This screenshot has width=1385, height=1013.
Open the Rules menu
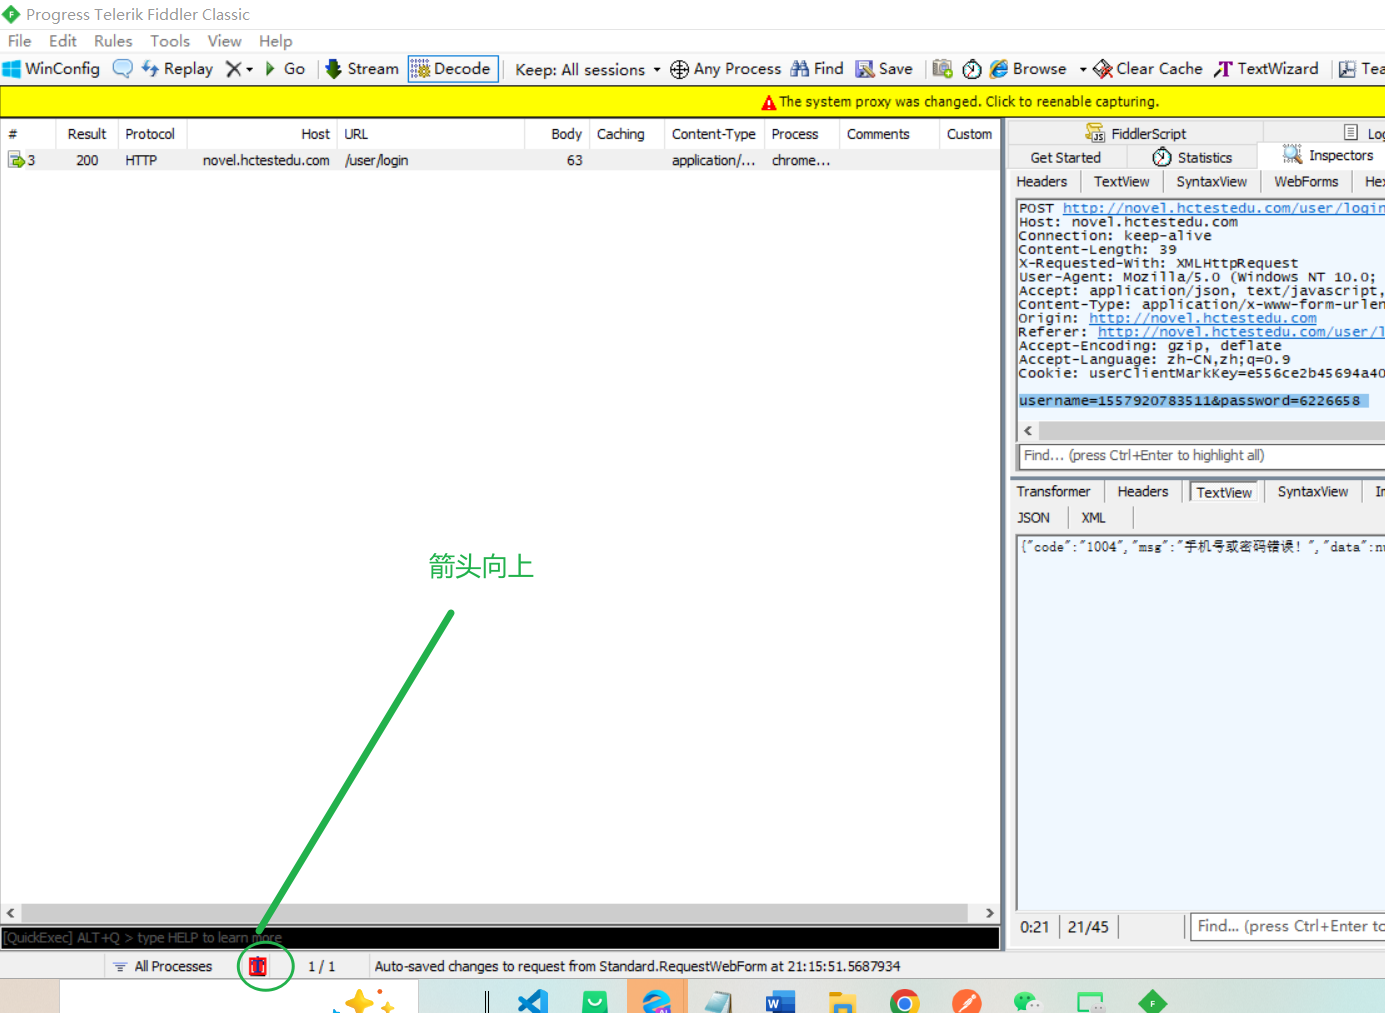click(x=113, y=41)
